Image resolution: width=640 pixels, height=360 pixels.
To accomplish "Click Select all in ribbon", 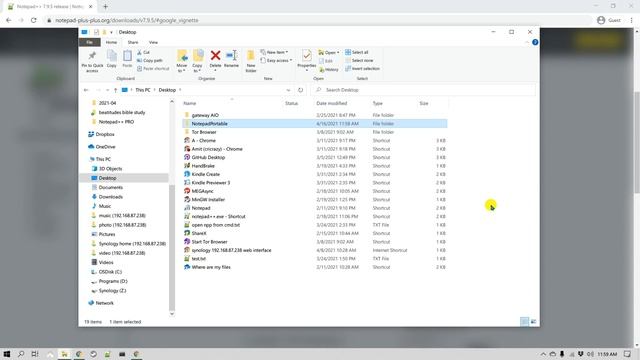I will [x=356, y=52].
